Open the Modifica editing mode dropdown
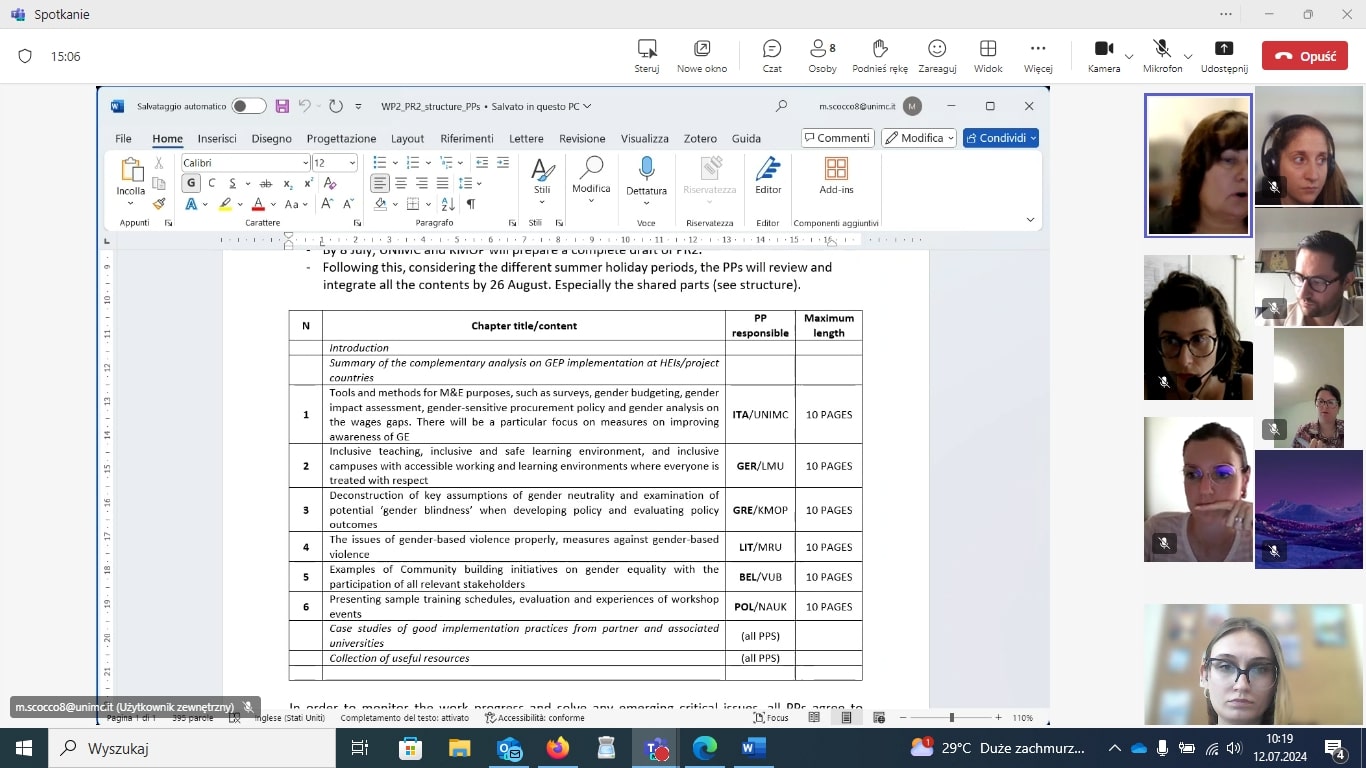The width and height of the screenshot is (1366, 768). [x=919, y=138]
